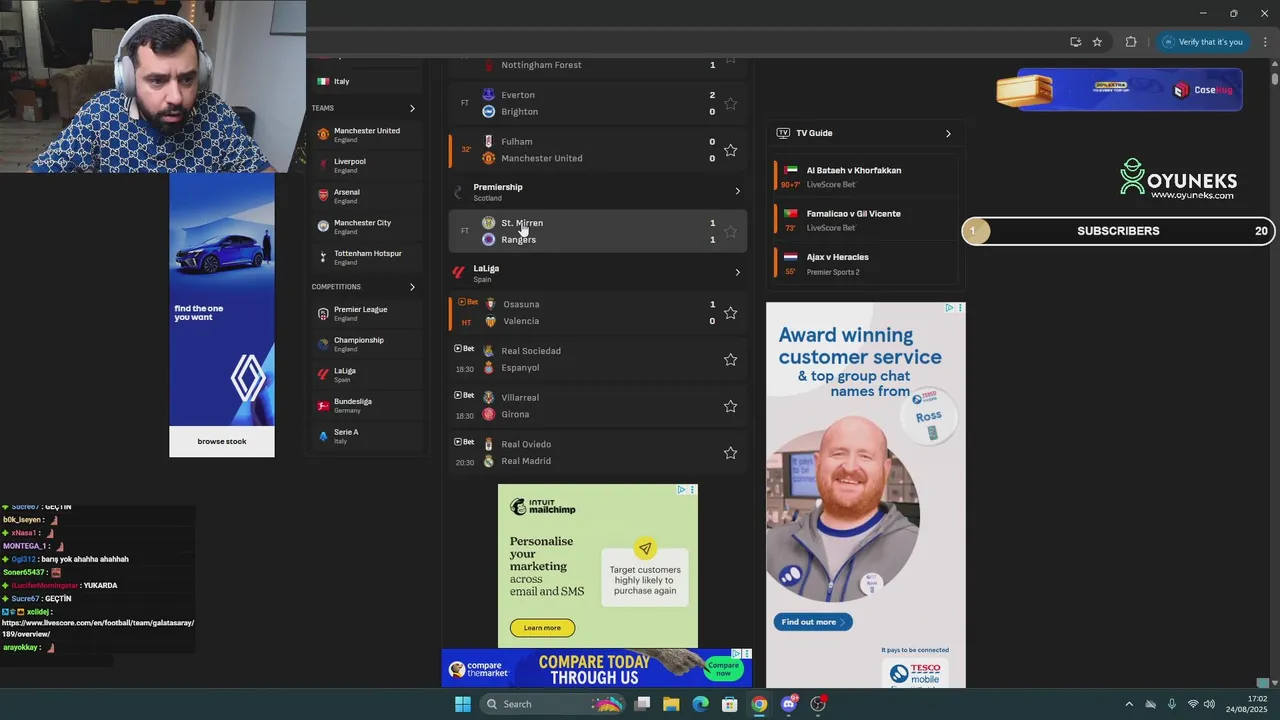The height and width of the screenshot is (720, 1280).
Task: Favorite the Everton vs Brighton match
Action: [x=730, y=103]
